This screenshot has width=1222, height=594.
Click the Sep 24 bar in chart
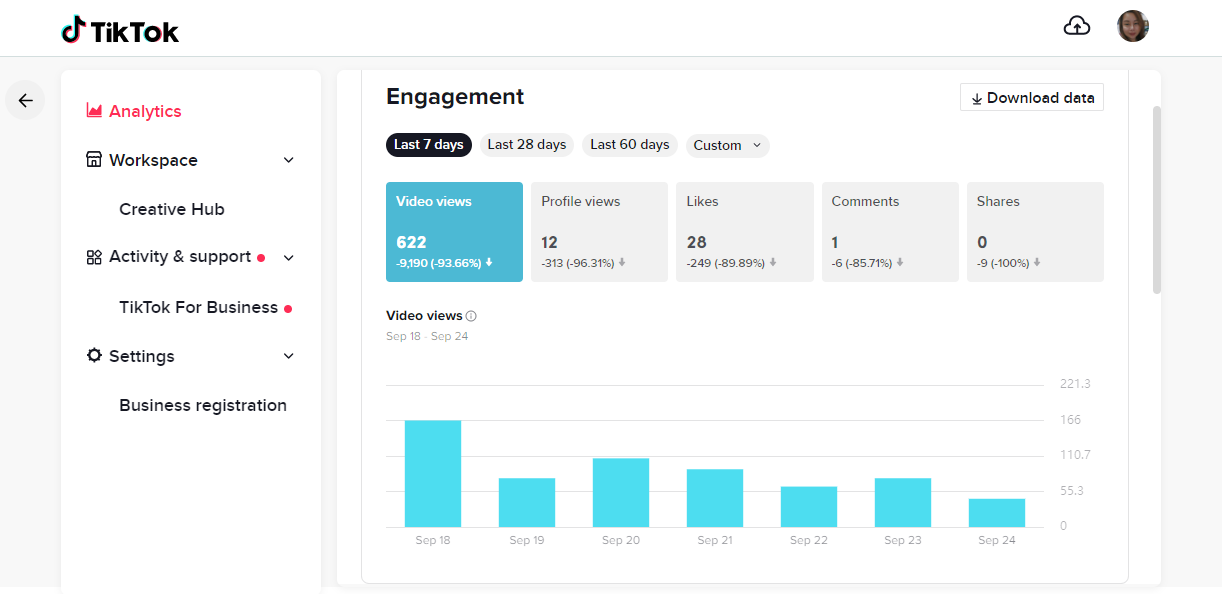997,513
